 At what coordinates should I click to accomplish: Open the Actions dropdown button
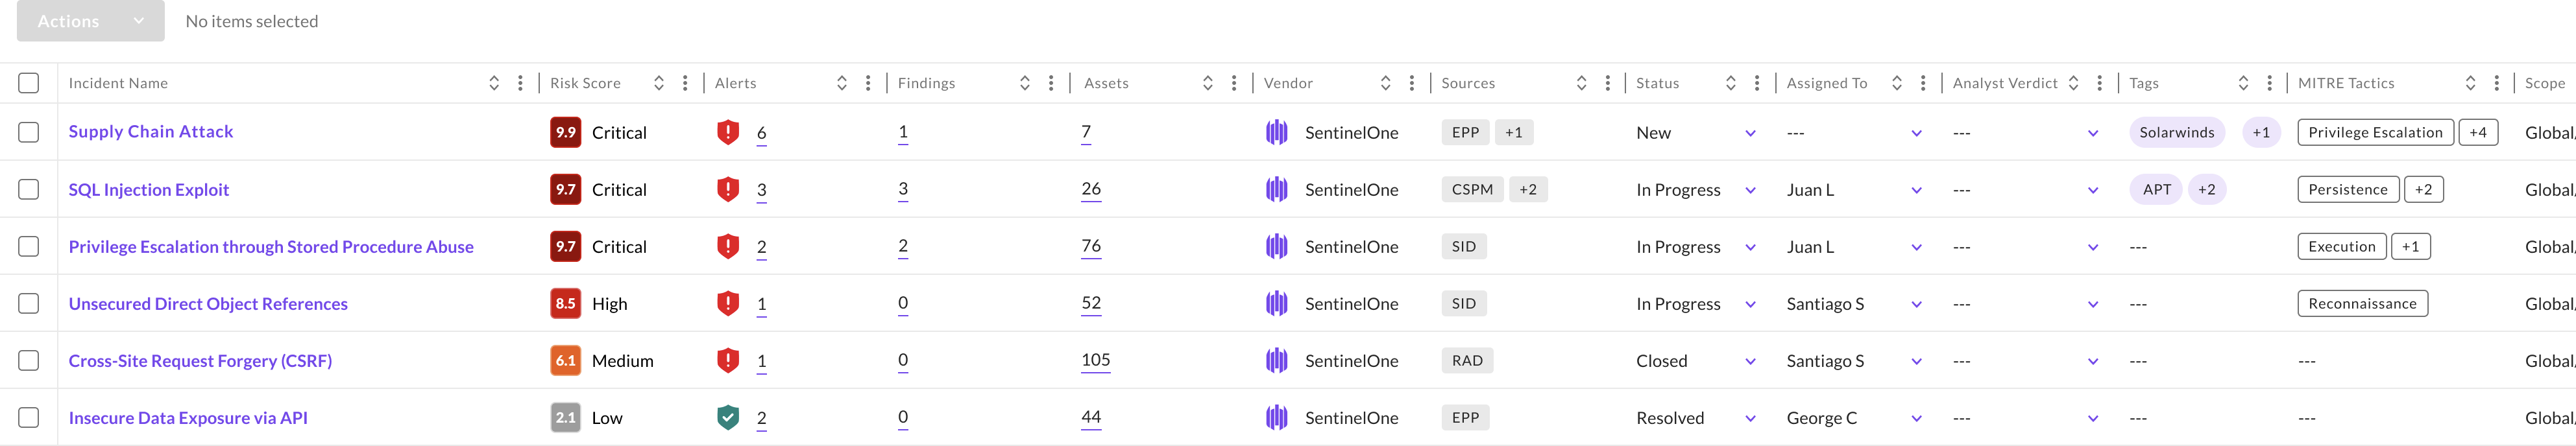coord(90,21)
